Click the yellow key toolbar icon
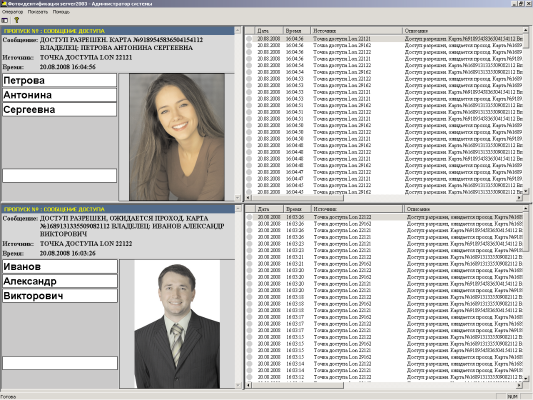Screen dimensions: 533x400 coord(16,20)
